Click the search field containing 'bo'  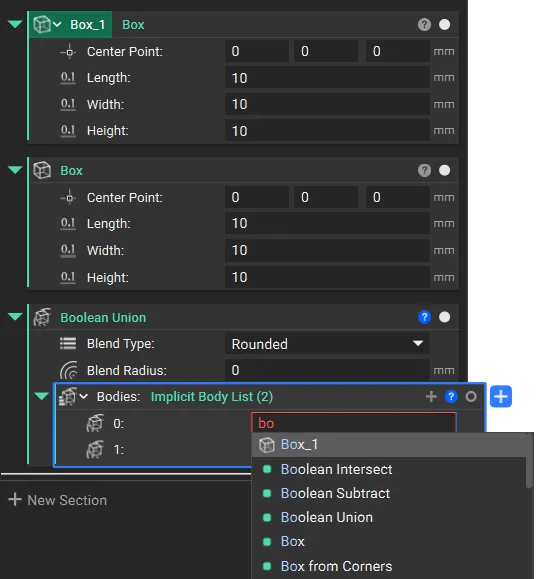[x=354, y=423]
